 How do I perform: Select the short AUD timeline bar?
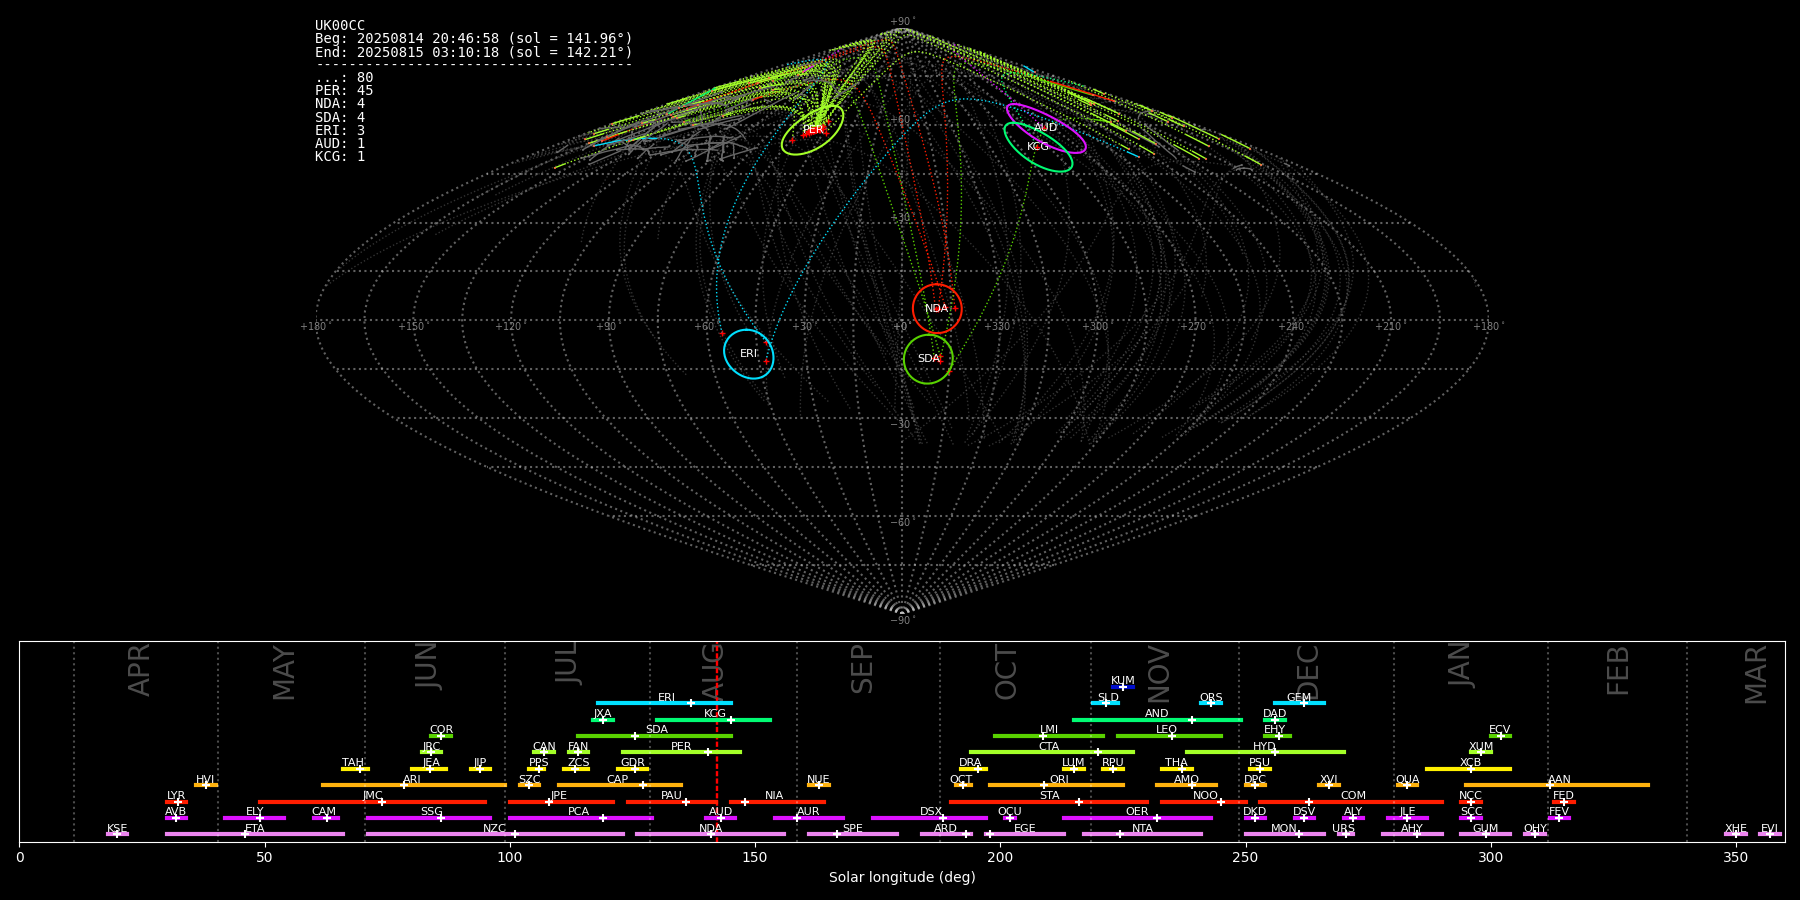point(720,818)
